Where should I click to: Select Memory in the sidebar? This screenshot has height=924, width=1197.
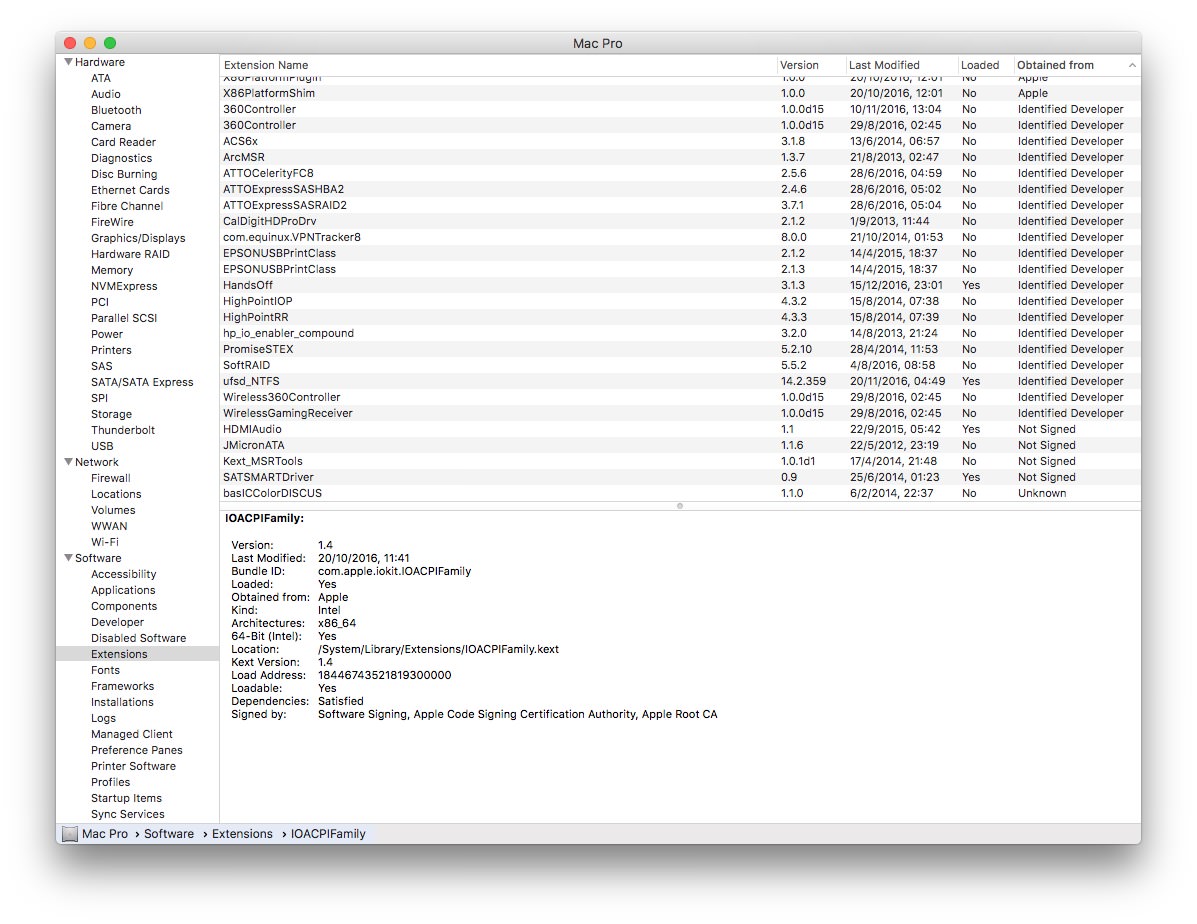tap(111, 270)
